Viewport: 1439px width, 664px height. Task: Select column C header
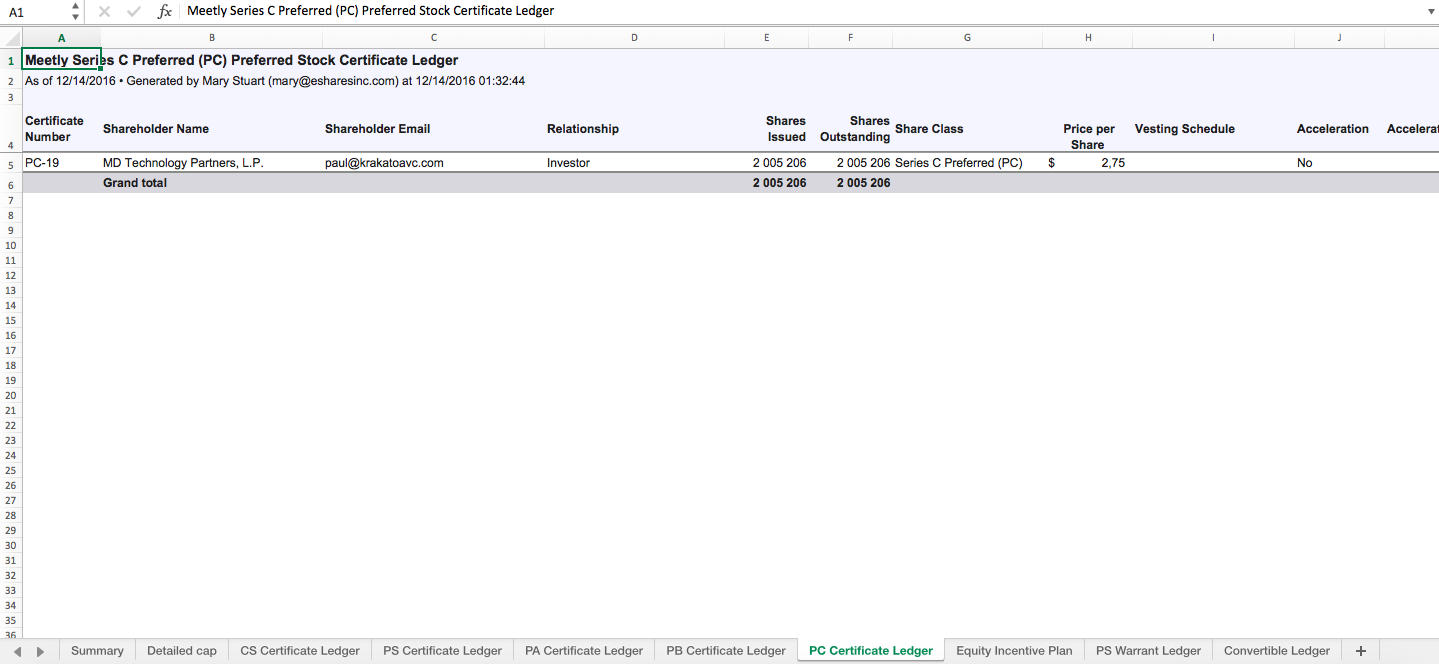pos(434,38)
